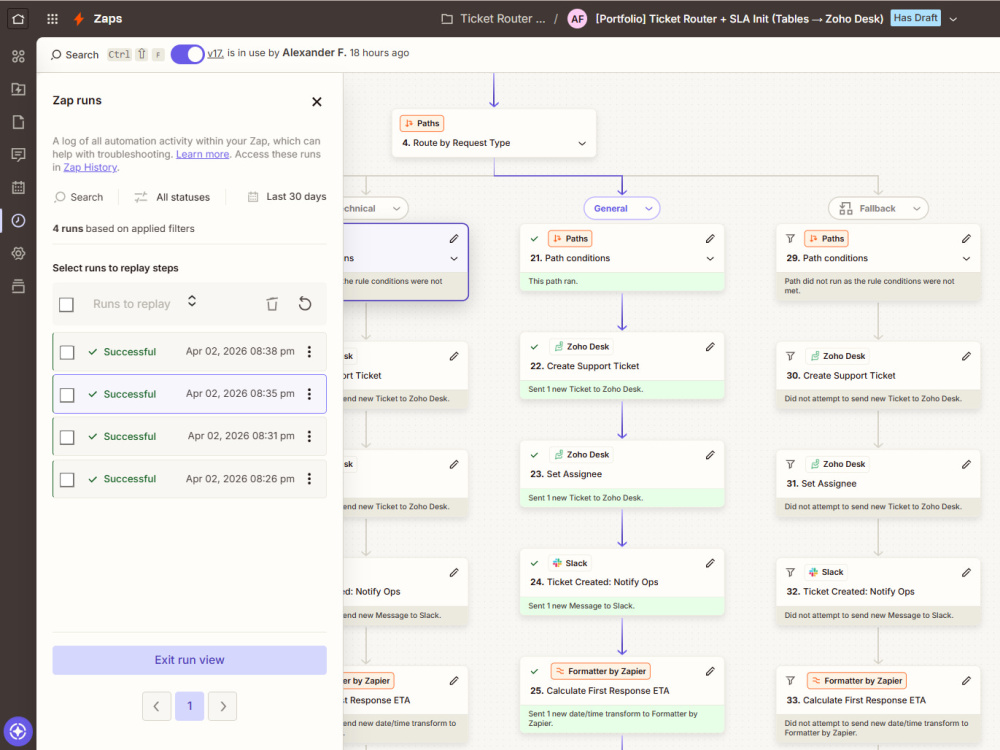Viewport: 1000px width, 750px height.
Task: Open the Zap settings gear icon
Action: tap(18, 253)
